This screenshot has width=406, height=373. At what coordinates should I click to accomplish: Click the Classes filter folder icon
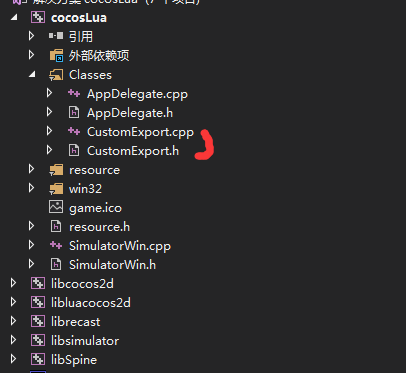(56, 75)
